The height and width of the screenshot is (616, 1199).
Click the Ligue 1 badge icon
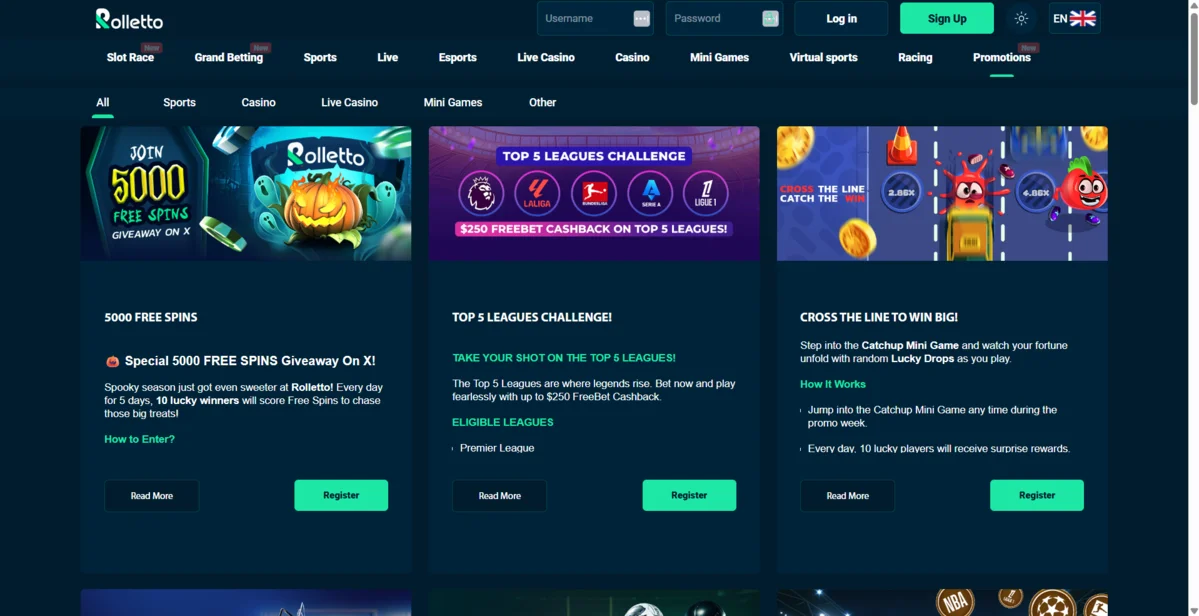point(706,193)
